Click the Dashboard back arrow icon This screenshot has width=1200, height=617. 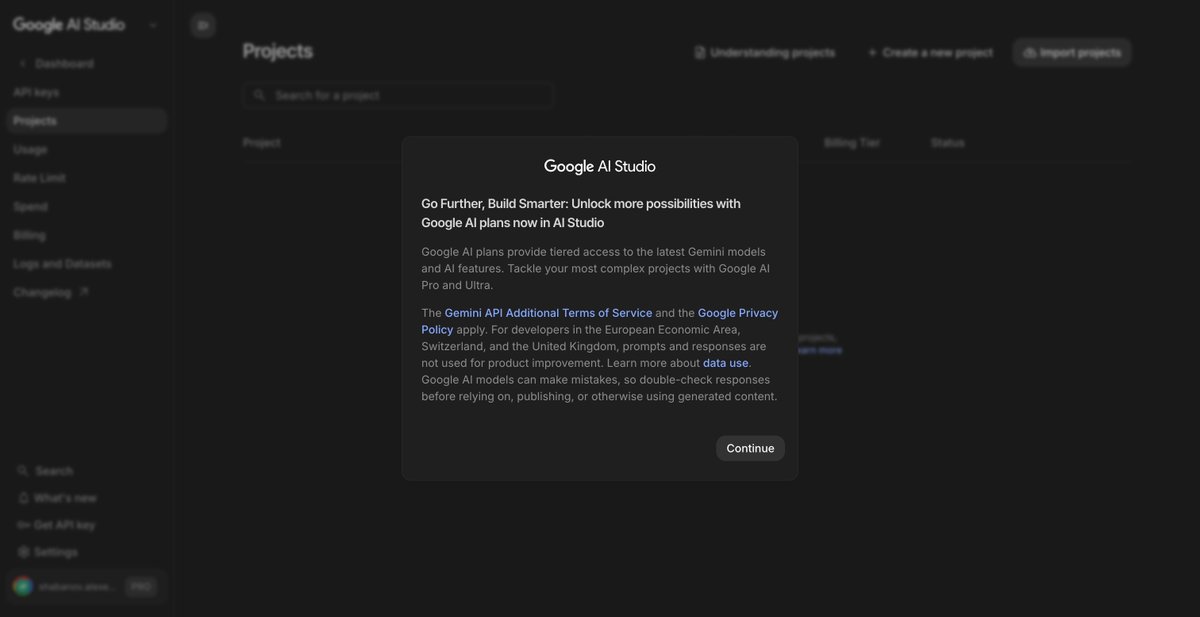pos(23,63)
